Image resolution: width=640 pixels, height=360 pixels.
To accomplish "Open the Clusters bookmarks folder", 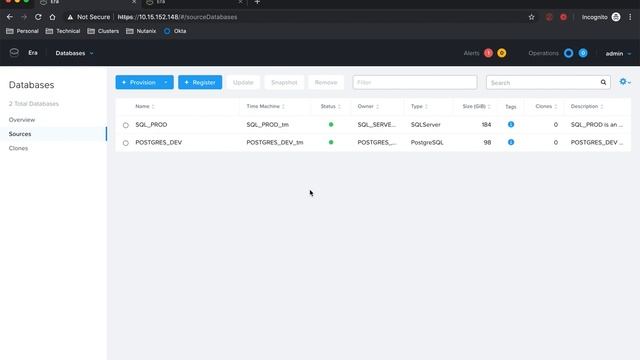I will (x=103, y=31).
